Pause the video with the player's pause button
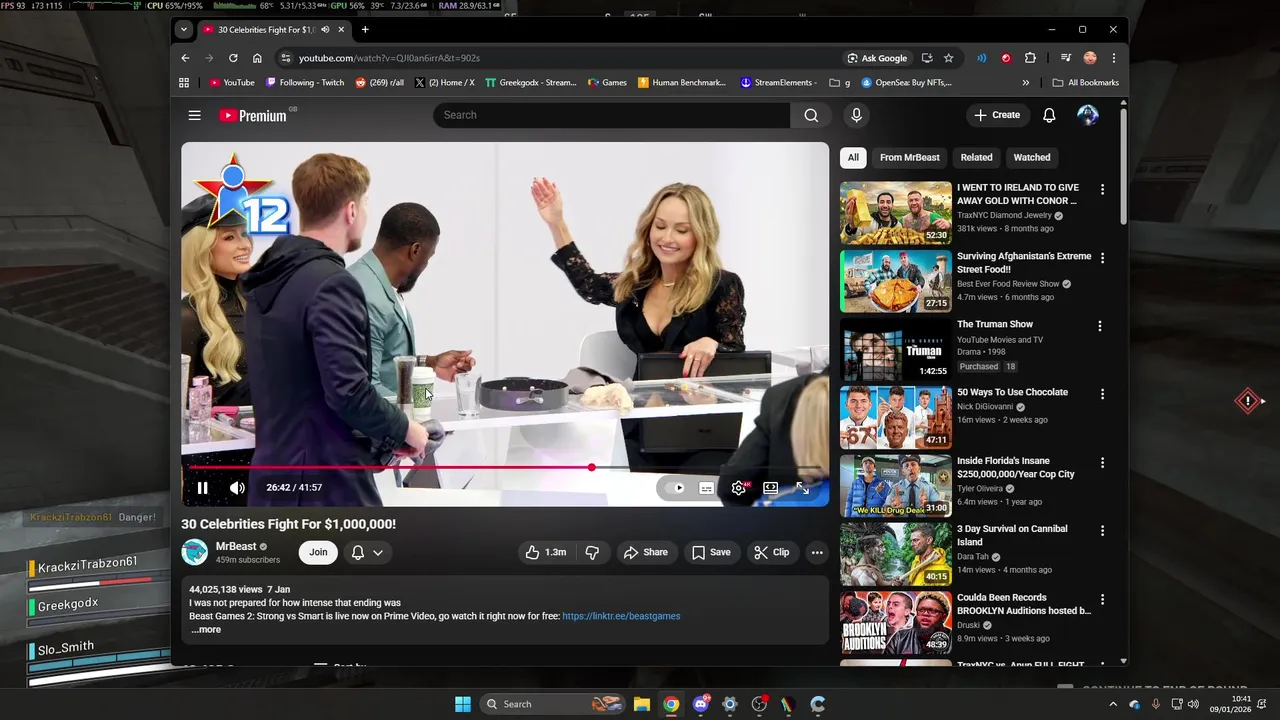Image resolution: width=1280 pixels, height=720 pixels. pyautogui.click(x=202, y=488)
